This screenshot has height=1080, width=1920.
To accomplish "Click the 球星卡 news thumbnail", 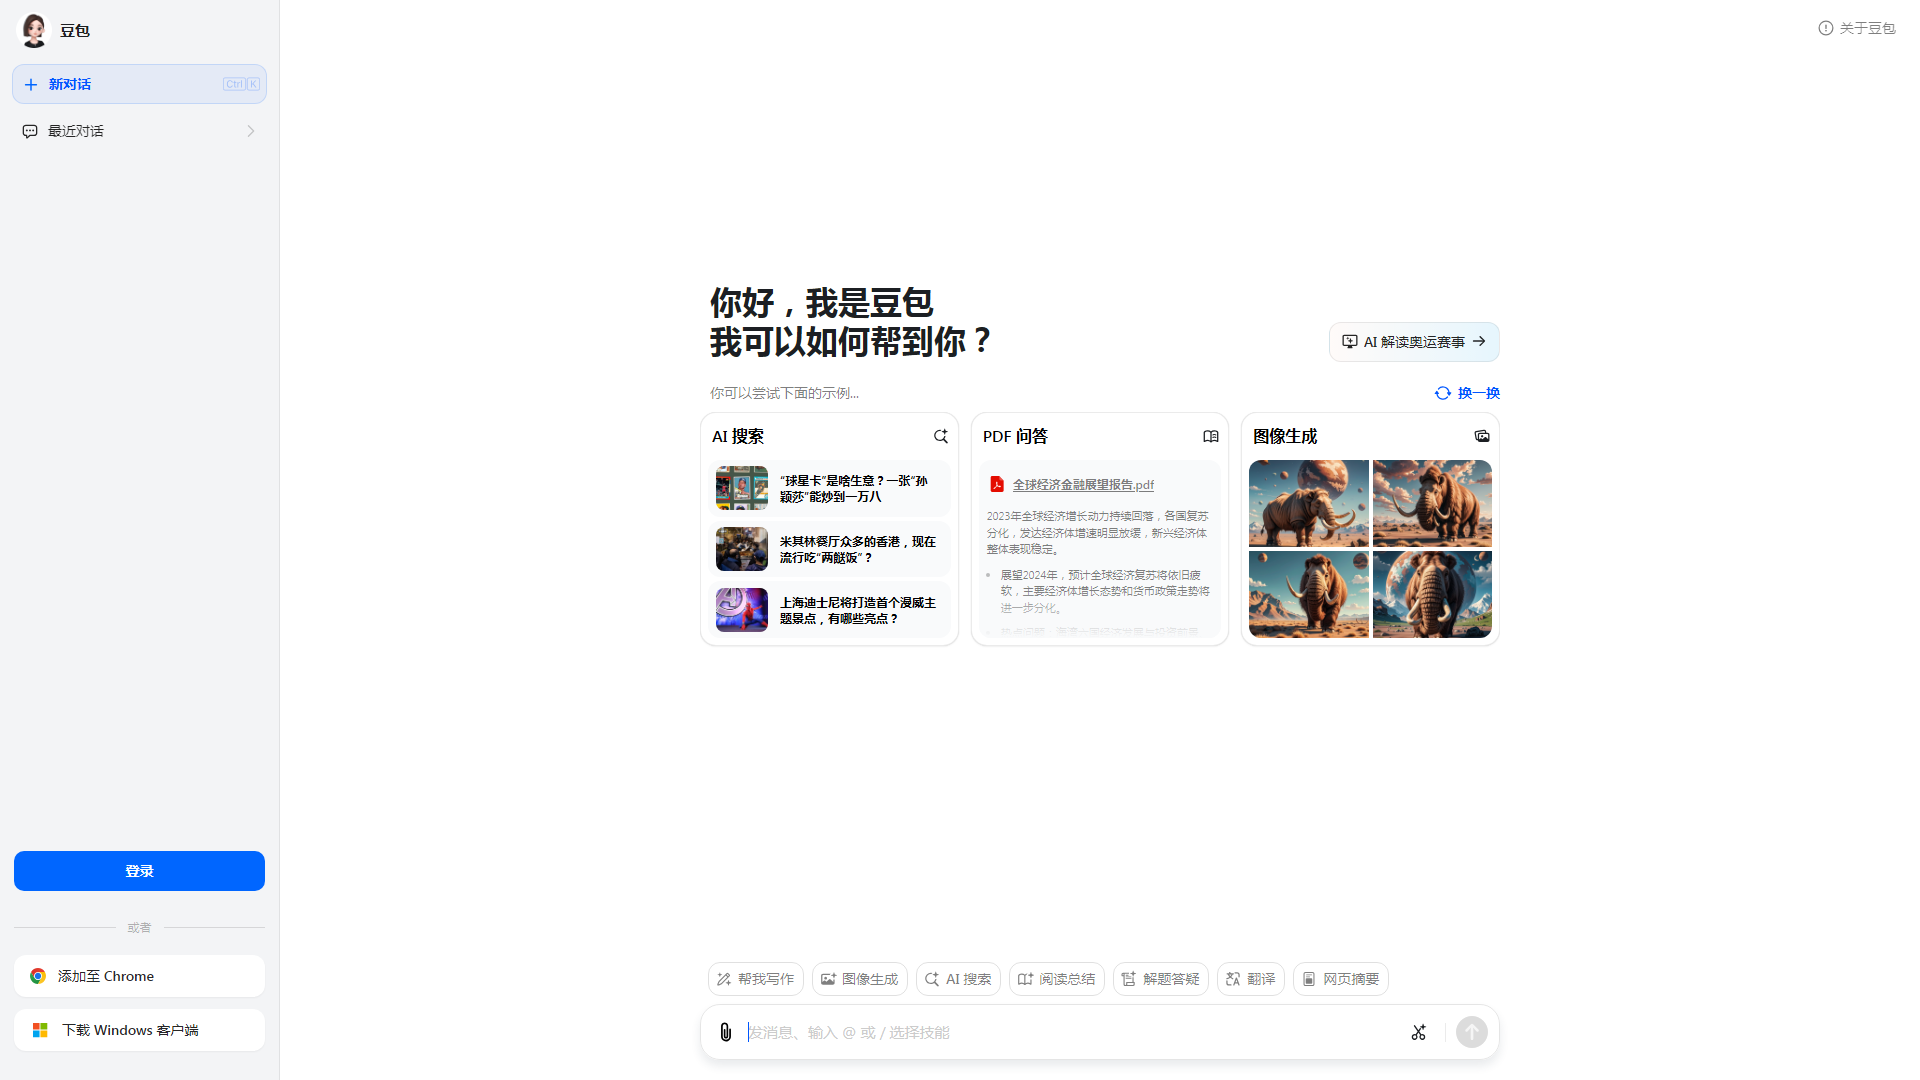I will pos(742,488).
